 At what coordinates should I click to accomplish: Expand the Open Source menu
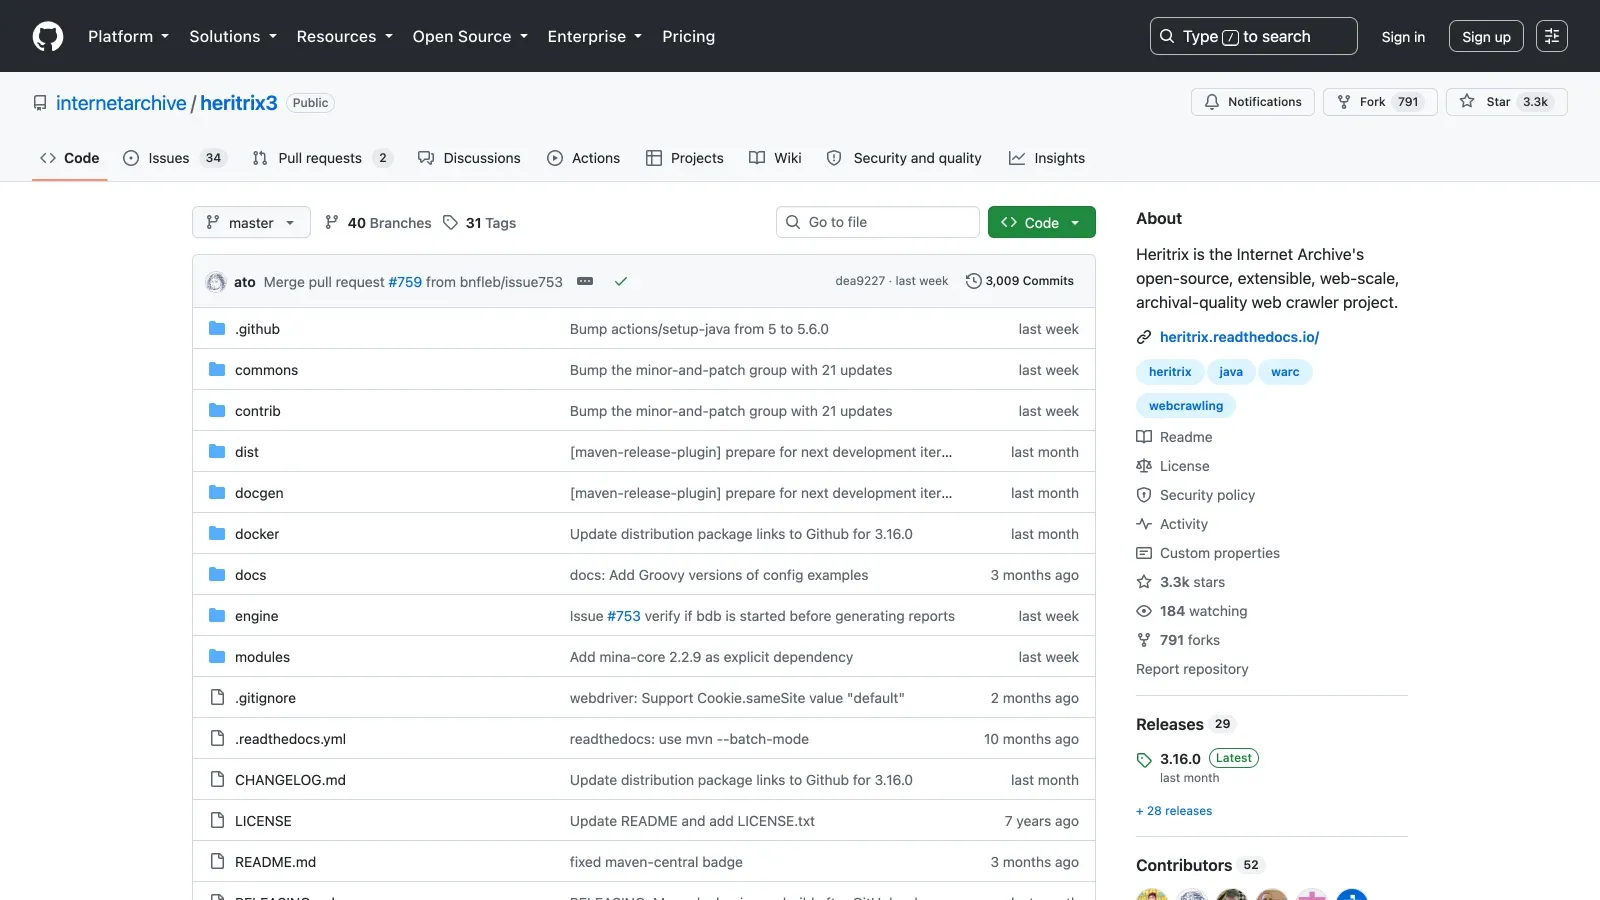tap(470, 36)
